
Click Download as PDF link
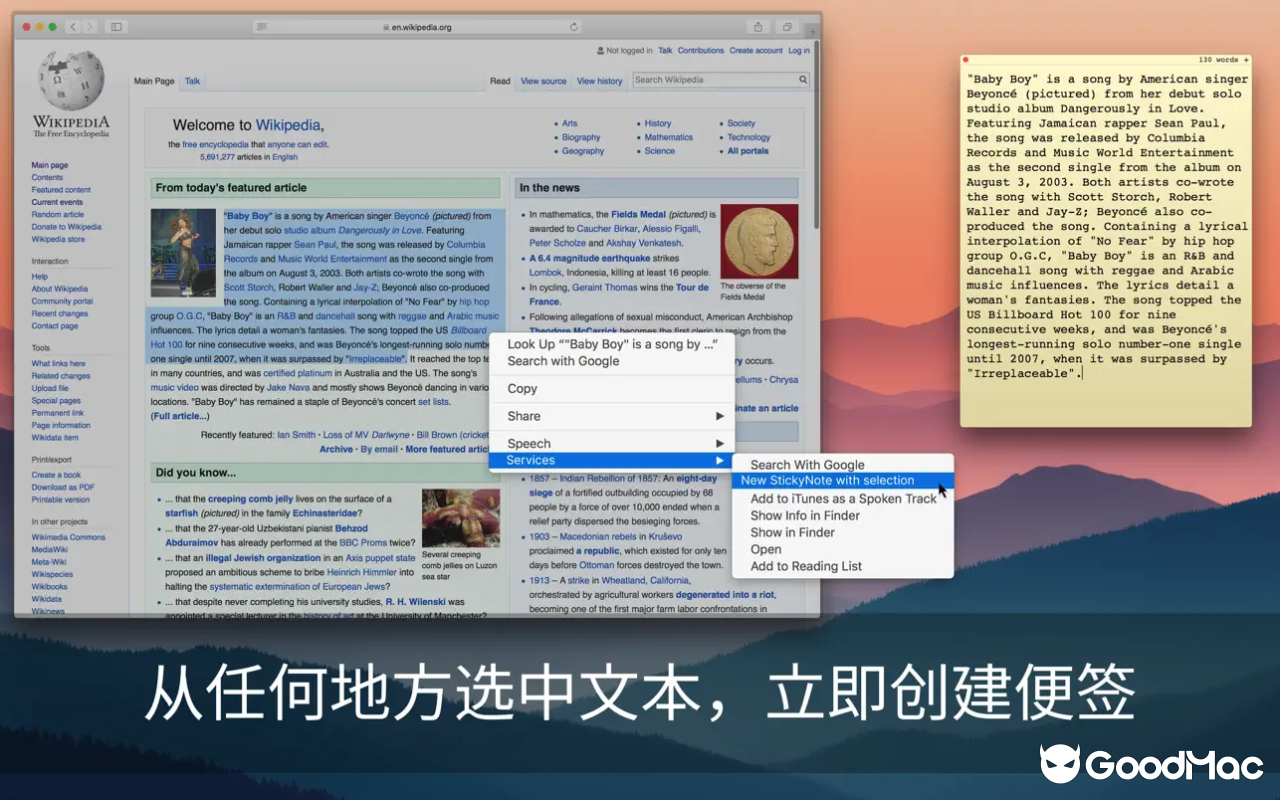coord(63,487)
